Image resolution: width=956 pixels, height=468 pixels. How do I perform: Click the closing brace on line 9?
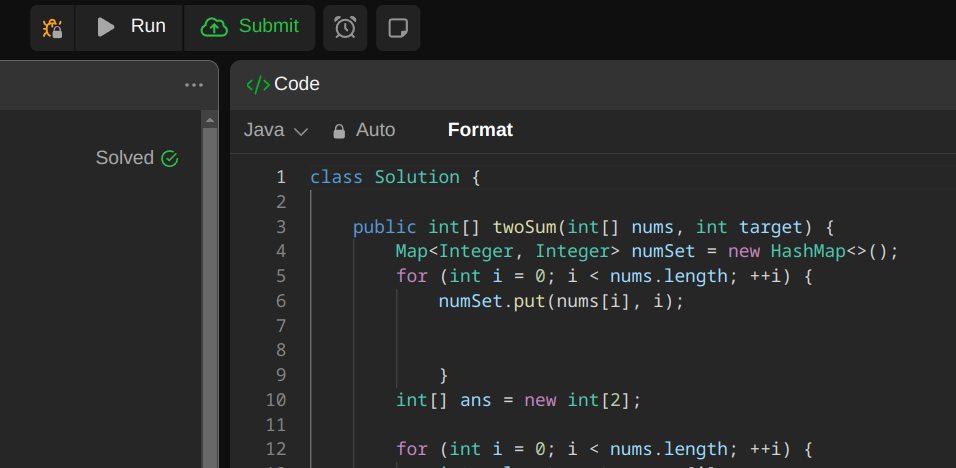point(443,375)
